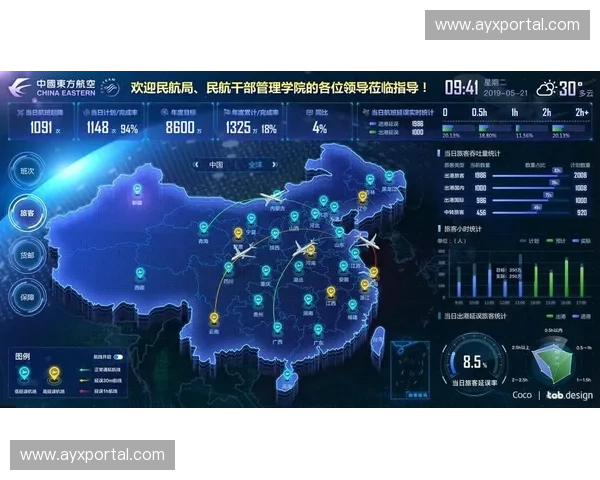
Task: Click the 出港国内 progress bar
Action: tap(530, 188)
